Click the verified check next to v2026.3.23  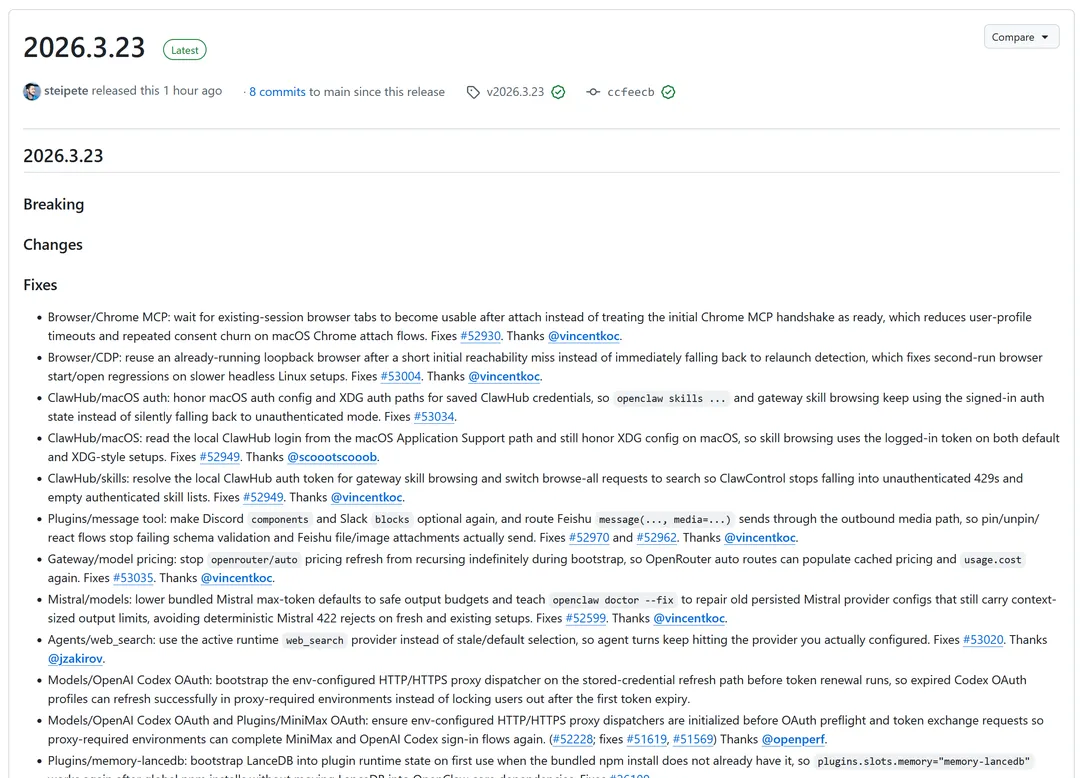[559, 92]
